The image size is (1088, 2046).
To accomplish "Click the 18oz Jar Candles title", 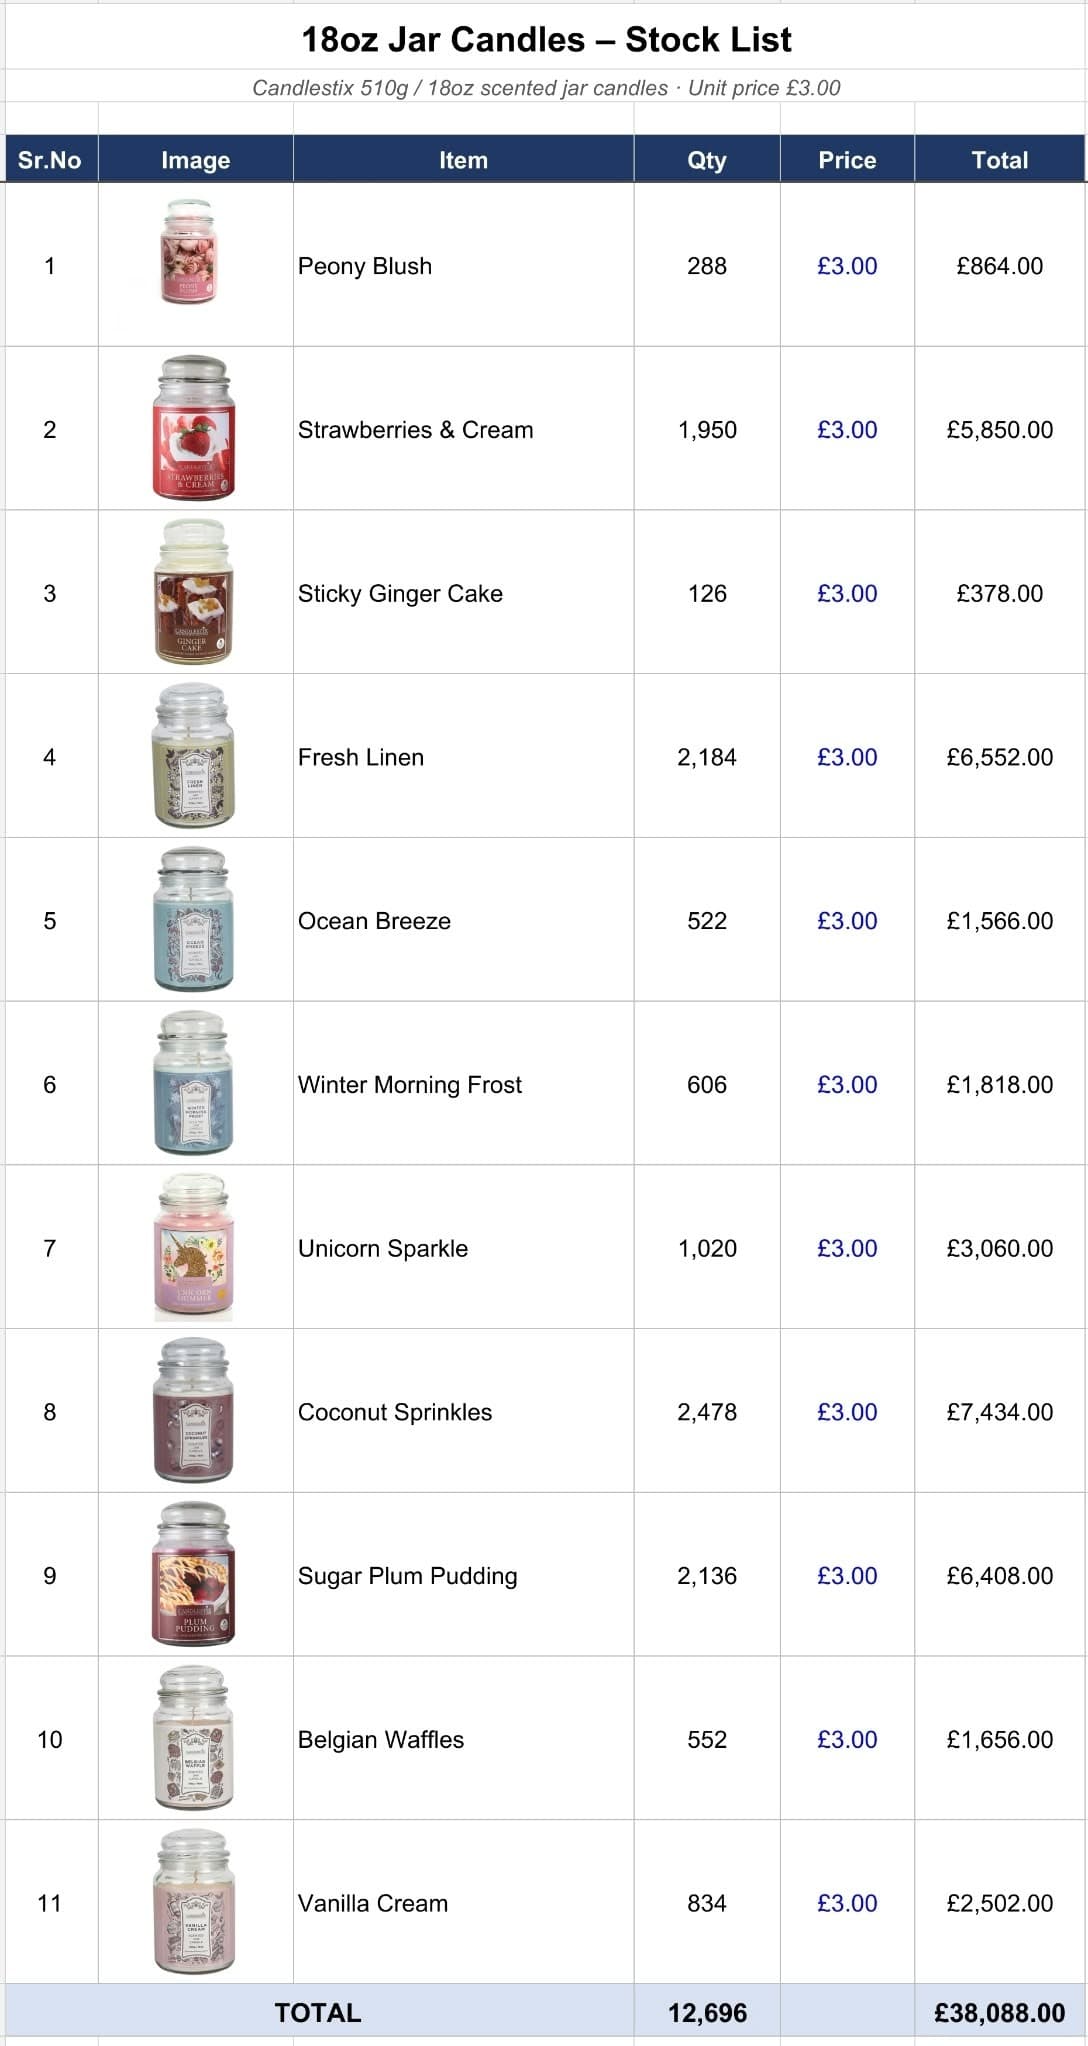I will tap(546, 40).
